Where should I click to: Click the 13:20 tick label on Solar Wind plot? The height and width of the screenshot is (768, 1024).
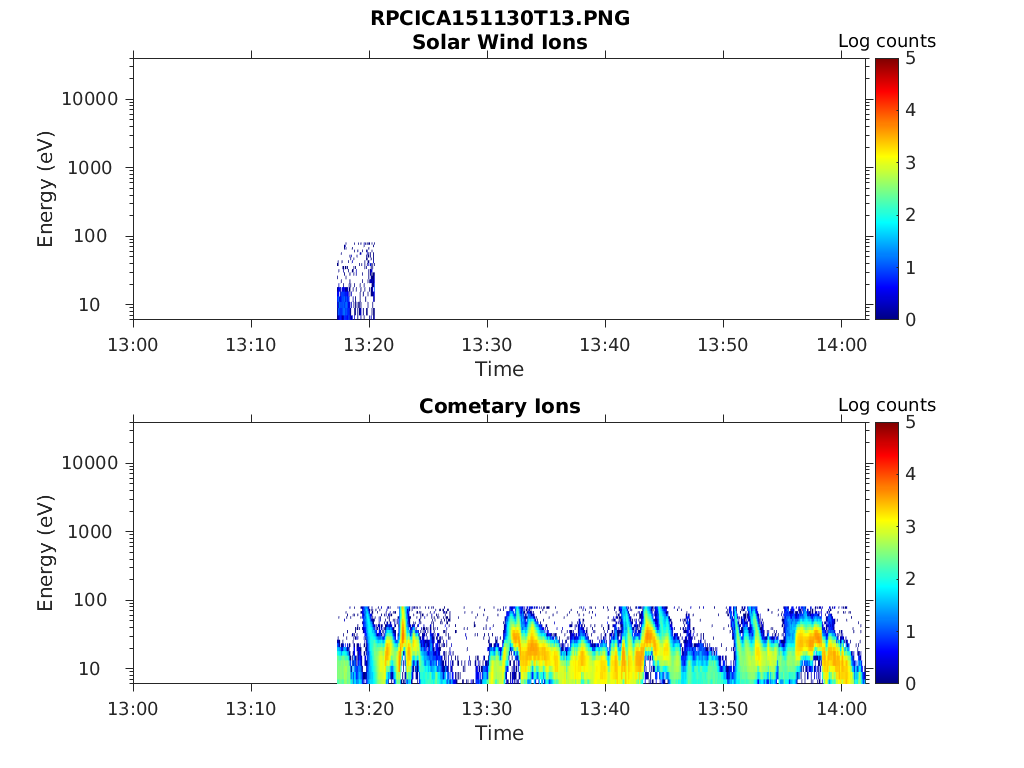(x=369, y=344)
